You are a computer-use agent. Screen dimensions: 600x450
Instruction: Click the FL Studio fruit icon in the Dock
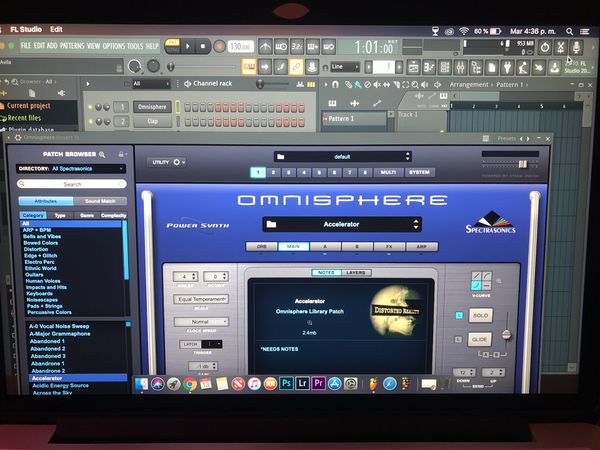tap(373, 383)
